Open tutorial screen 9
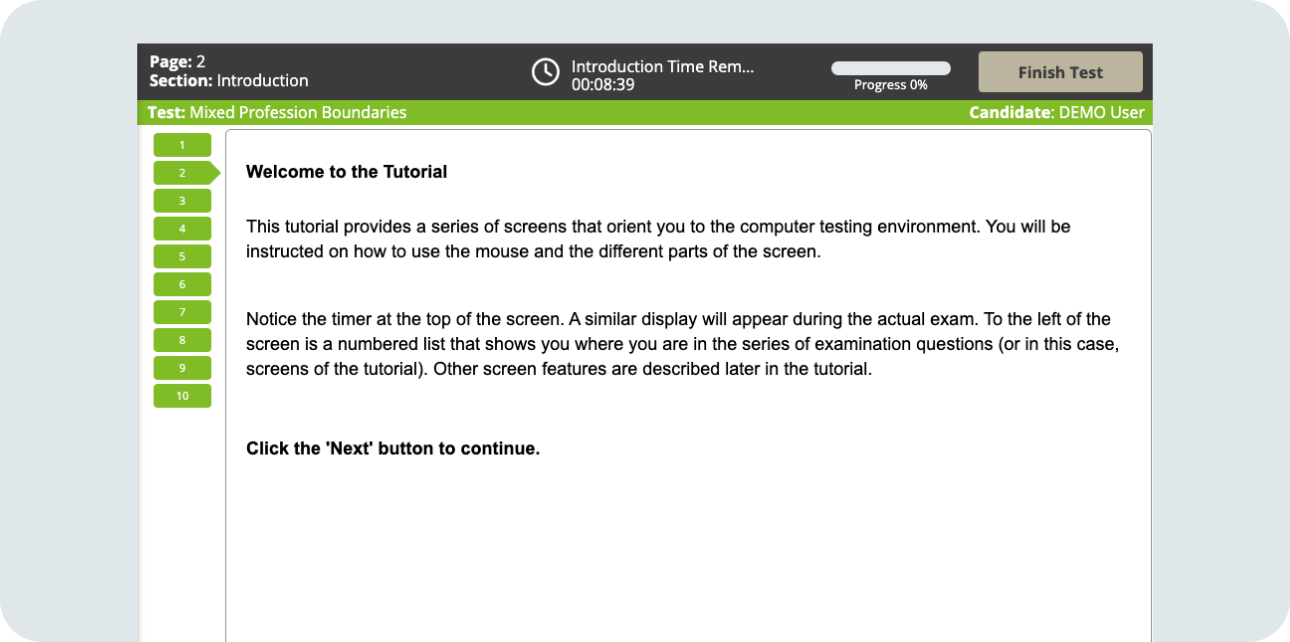1290x642 pixels. [x=182, y=368]
